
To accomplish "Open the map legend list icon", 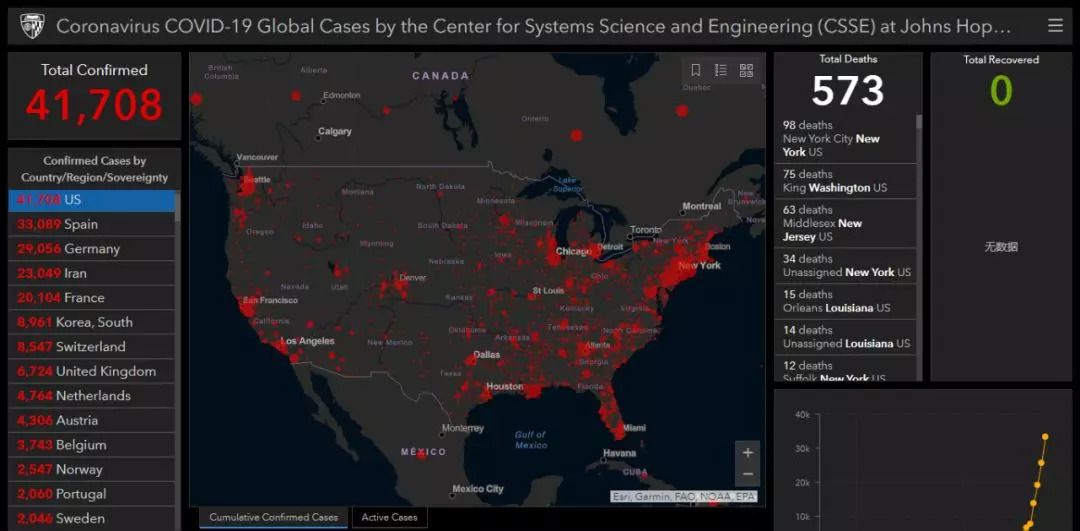I will point(720,70).
